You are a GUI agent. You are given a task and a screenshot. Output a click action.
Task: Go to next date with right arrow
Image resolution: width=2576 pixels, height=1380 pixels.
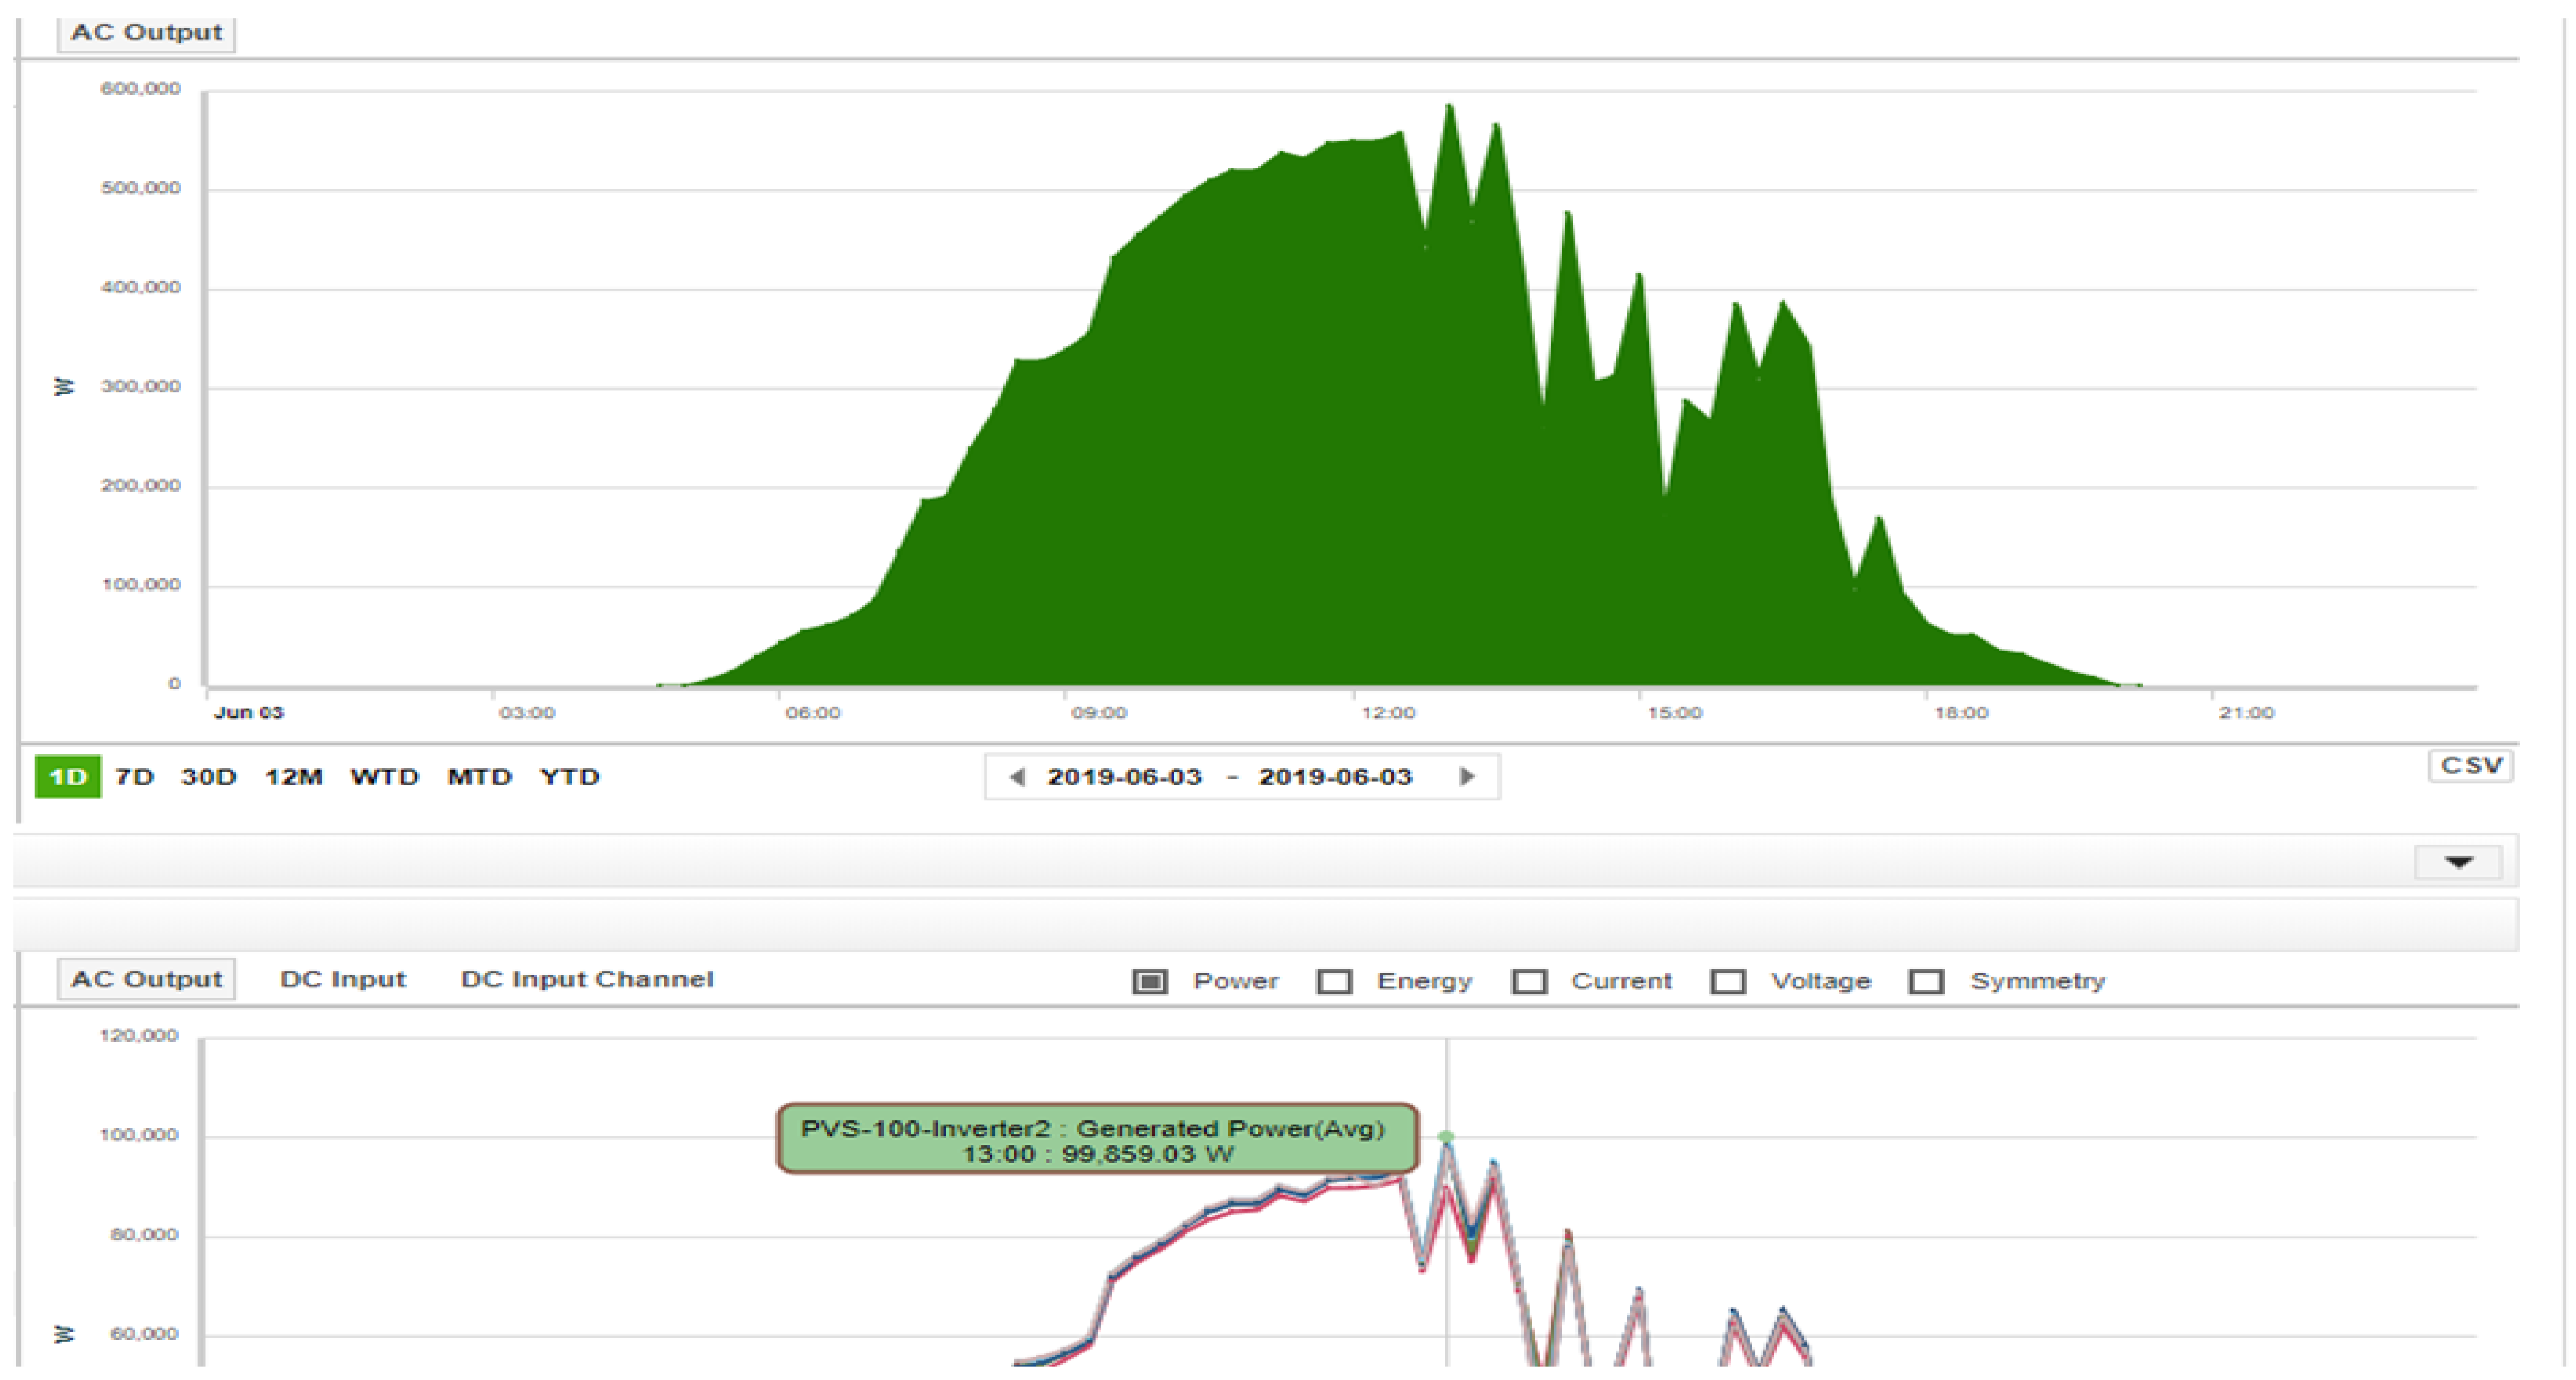click(1467, 777)
